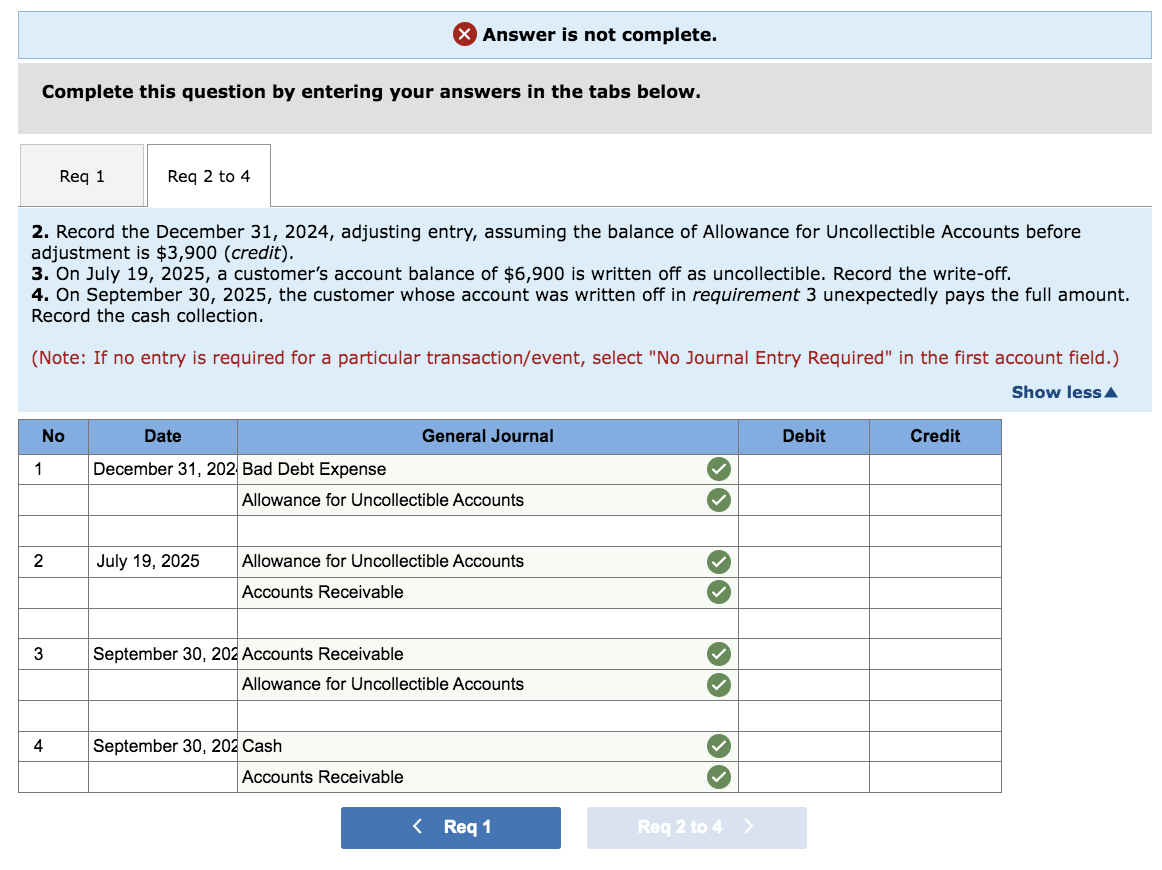Image resolution: width=1162 pixels, height=870 pixels.
Task: Click credit cell for Allowance row in entry 3
Action: pyautogui.click(x=935, y=685)
